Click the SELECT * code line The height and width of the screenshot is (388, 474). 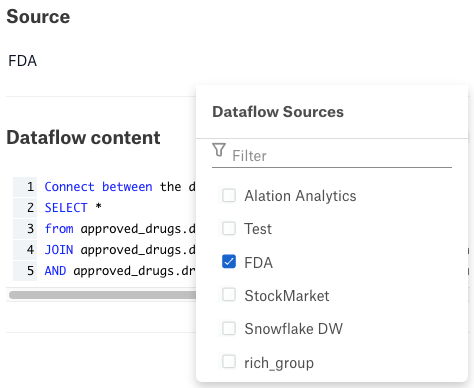point(73,208)
